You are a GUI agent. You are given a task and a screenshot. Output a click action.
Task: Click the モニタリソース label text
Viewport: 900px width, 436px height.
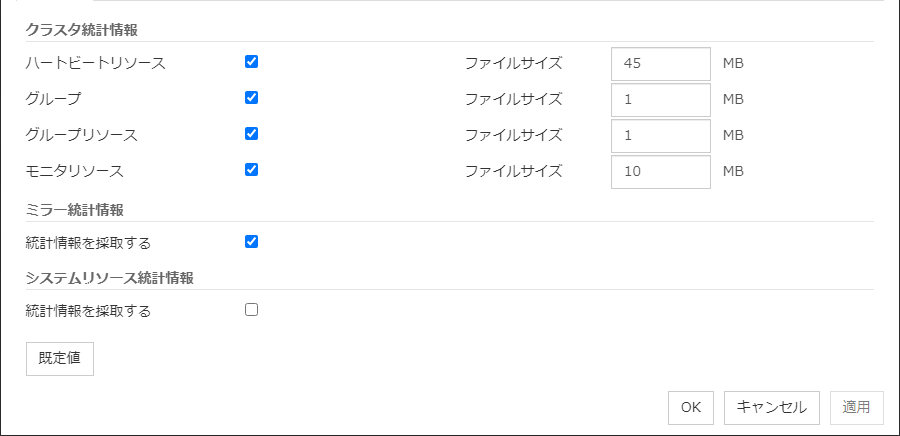click(x=74, y=171)
